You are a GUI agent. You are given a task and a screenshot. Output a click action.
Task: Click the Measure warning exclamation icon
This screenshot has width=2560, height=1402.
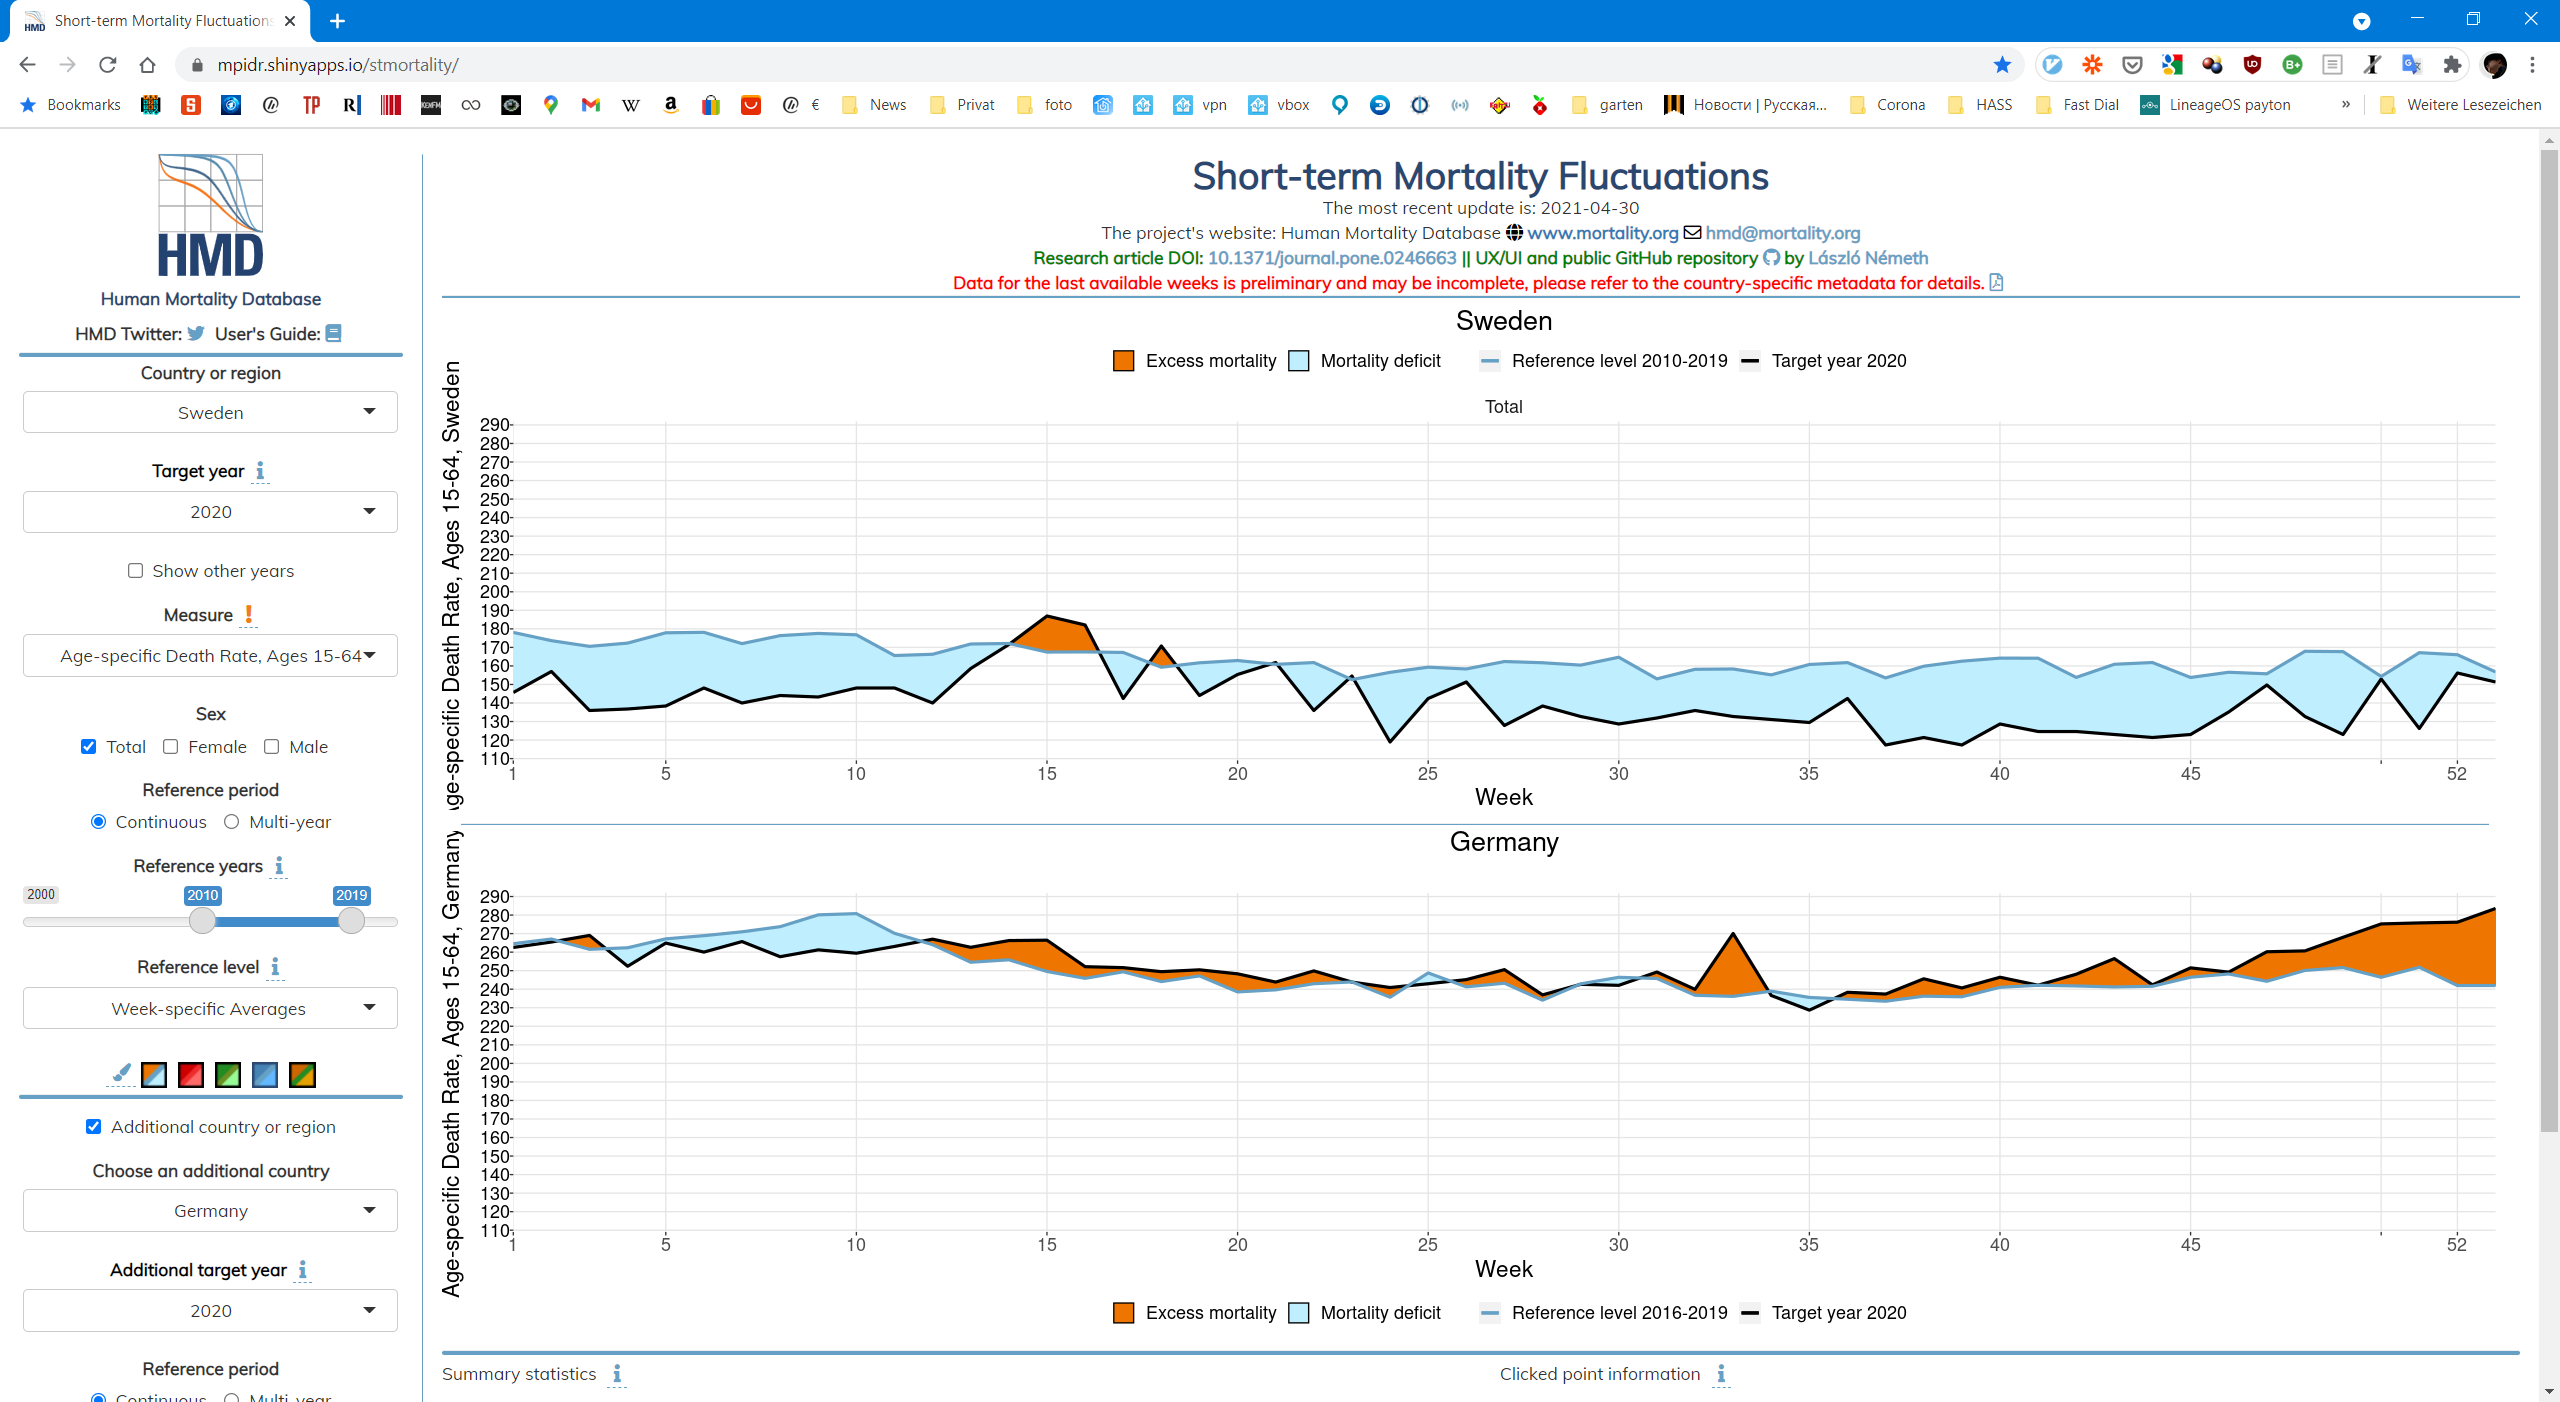tap(249, 615)
